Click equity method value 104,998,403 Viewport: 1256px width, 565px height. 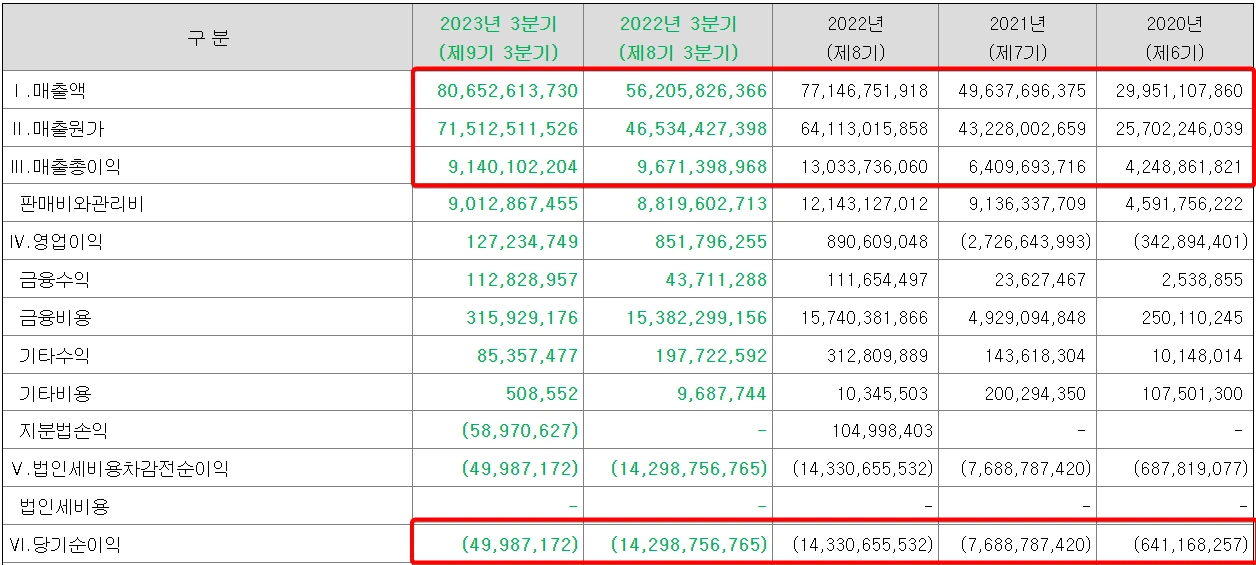[x=883, y=431]
